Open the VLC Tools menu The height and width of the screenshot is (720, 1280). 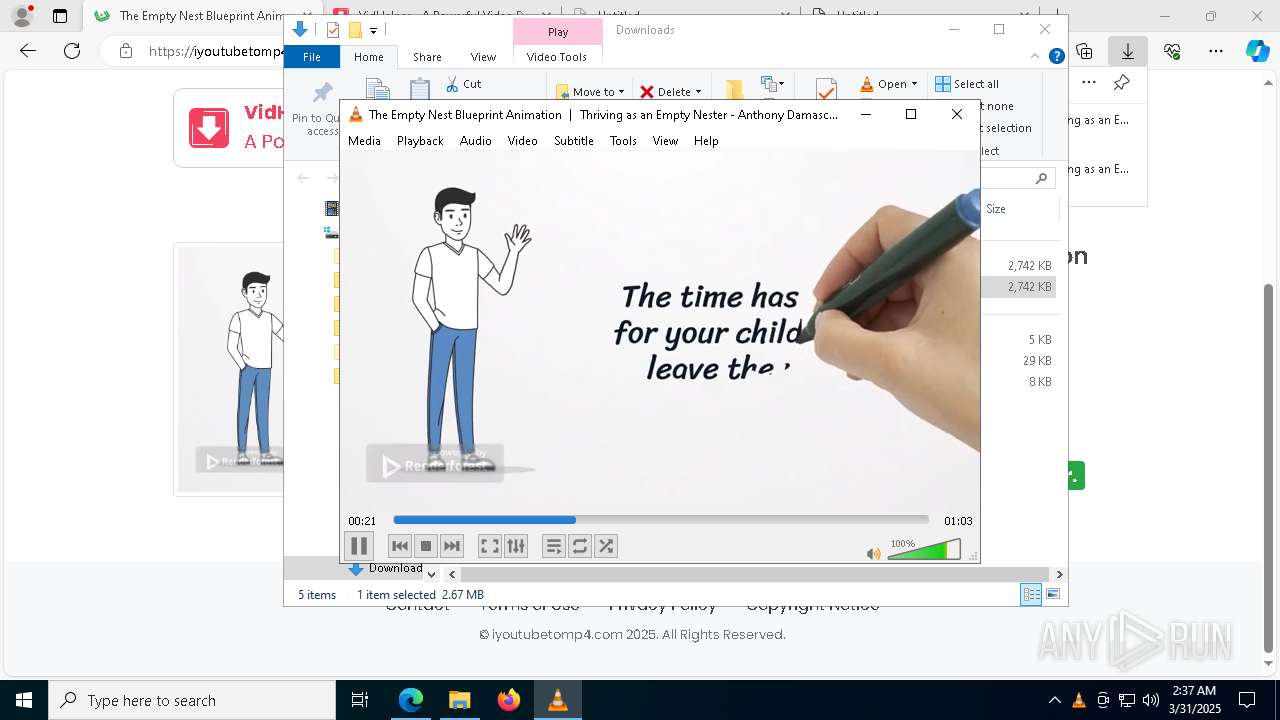point(623,141)
